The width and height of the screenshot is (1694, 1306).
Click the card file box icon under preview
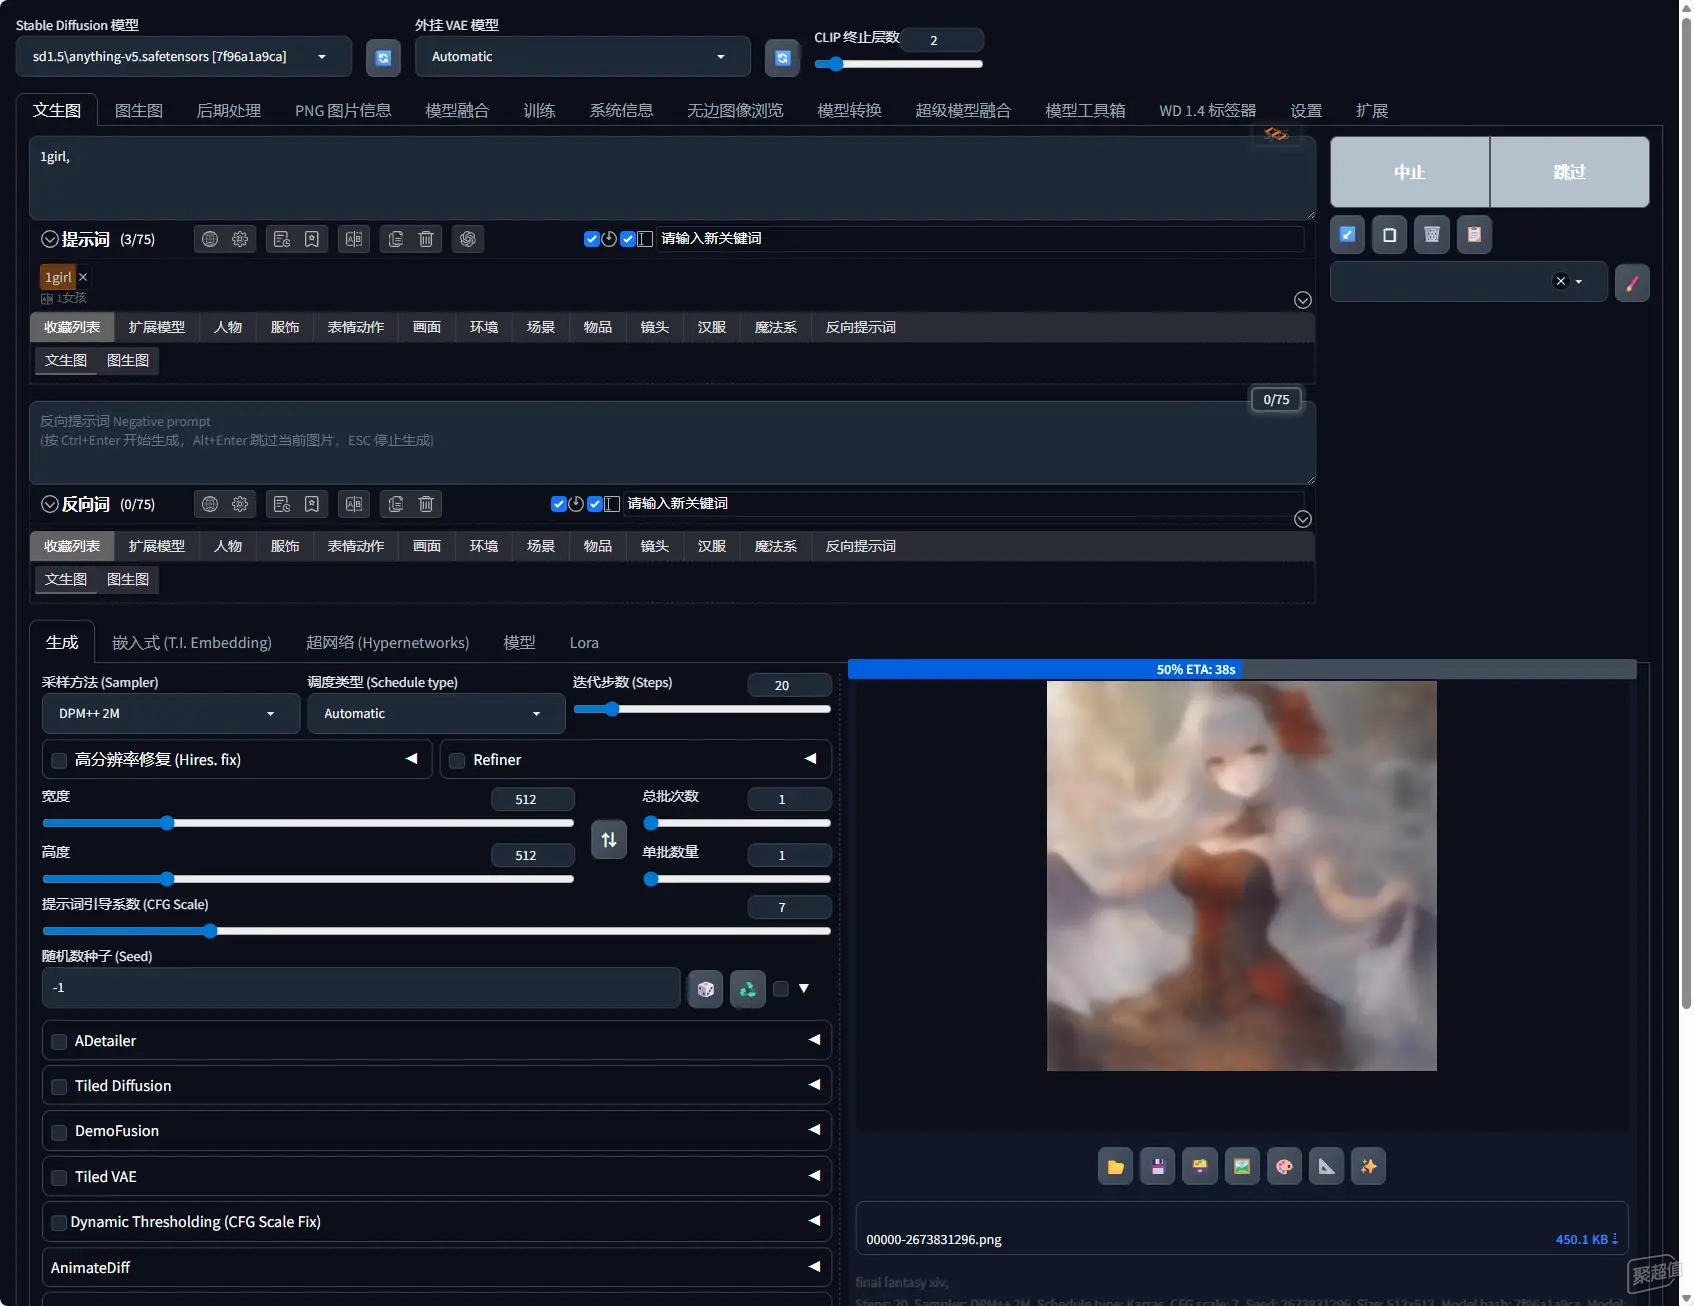pyautogui.click(x=1200, y=1166)
